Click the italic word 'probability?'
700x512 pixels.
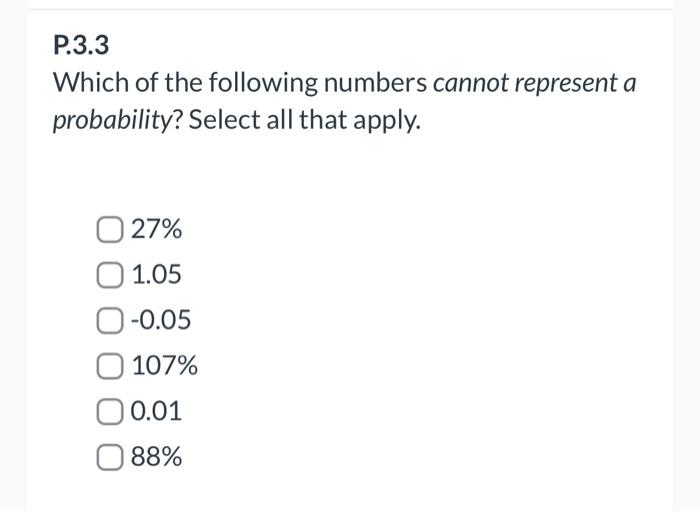click(x=117, y=121)
